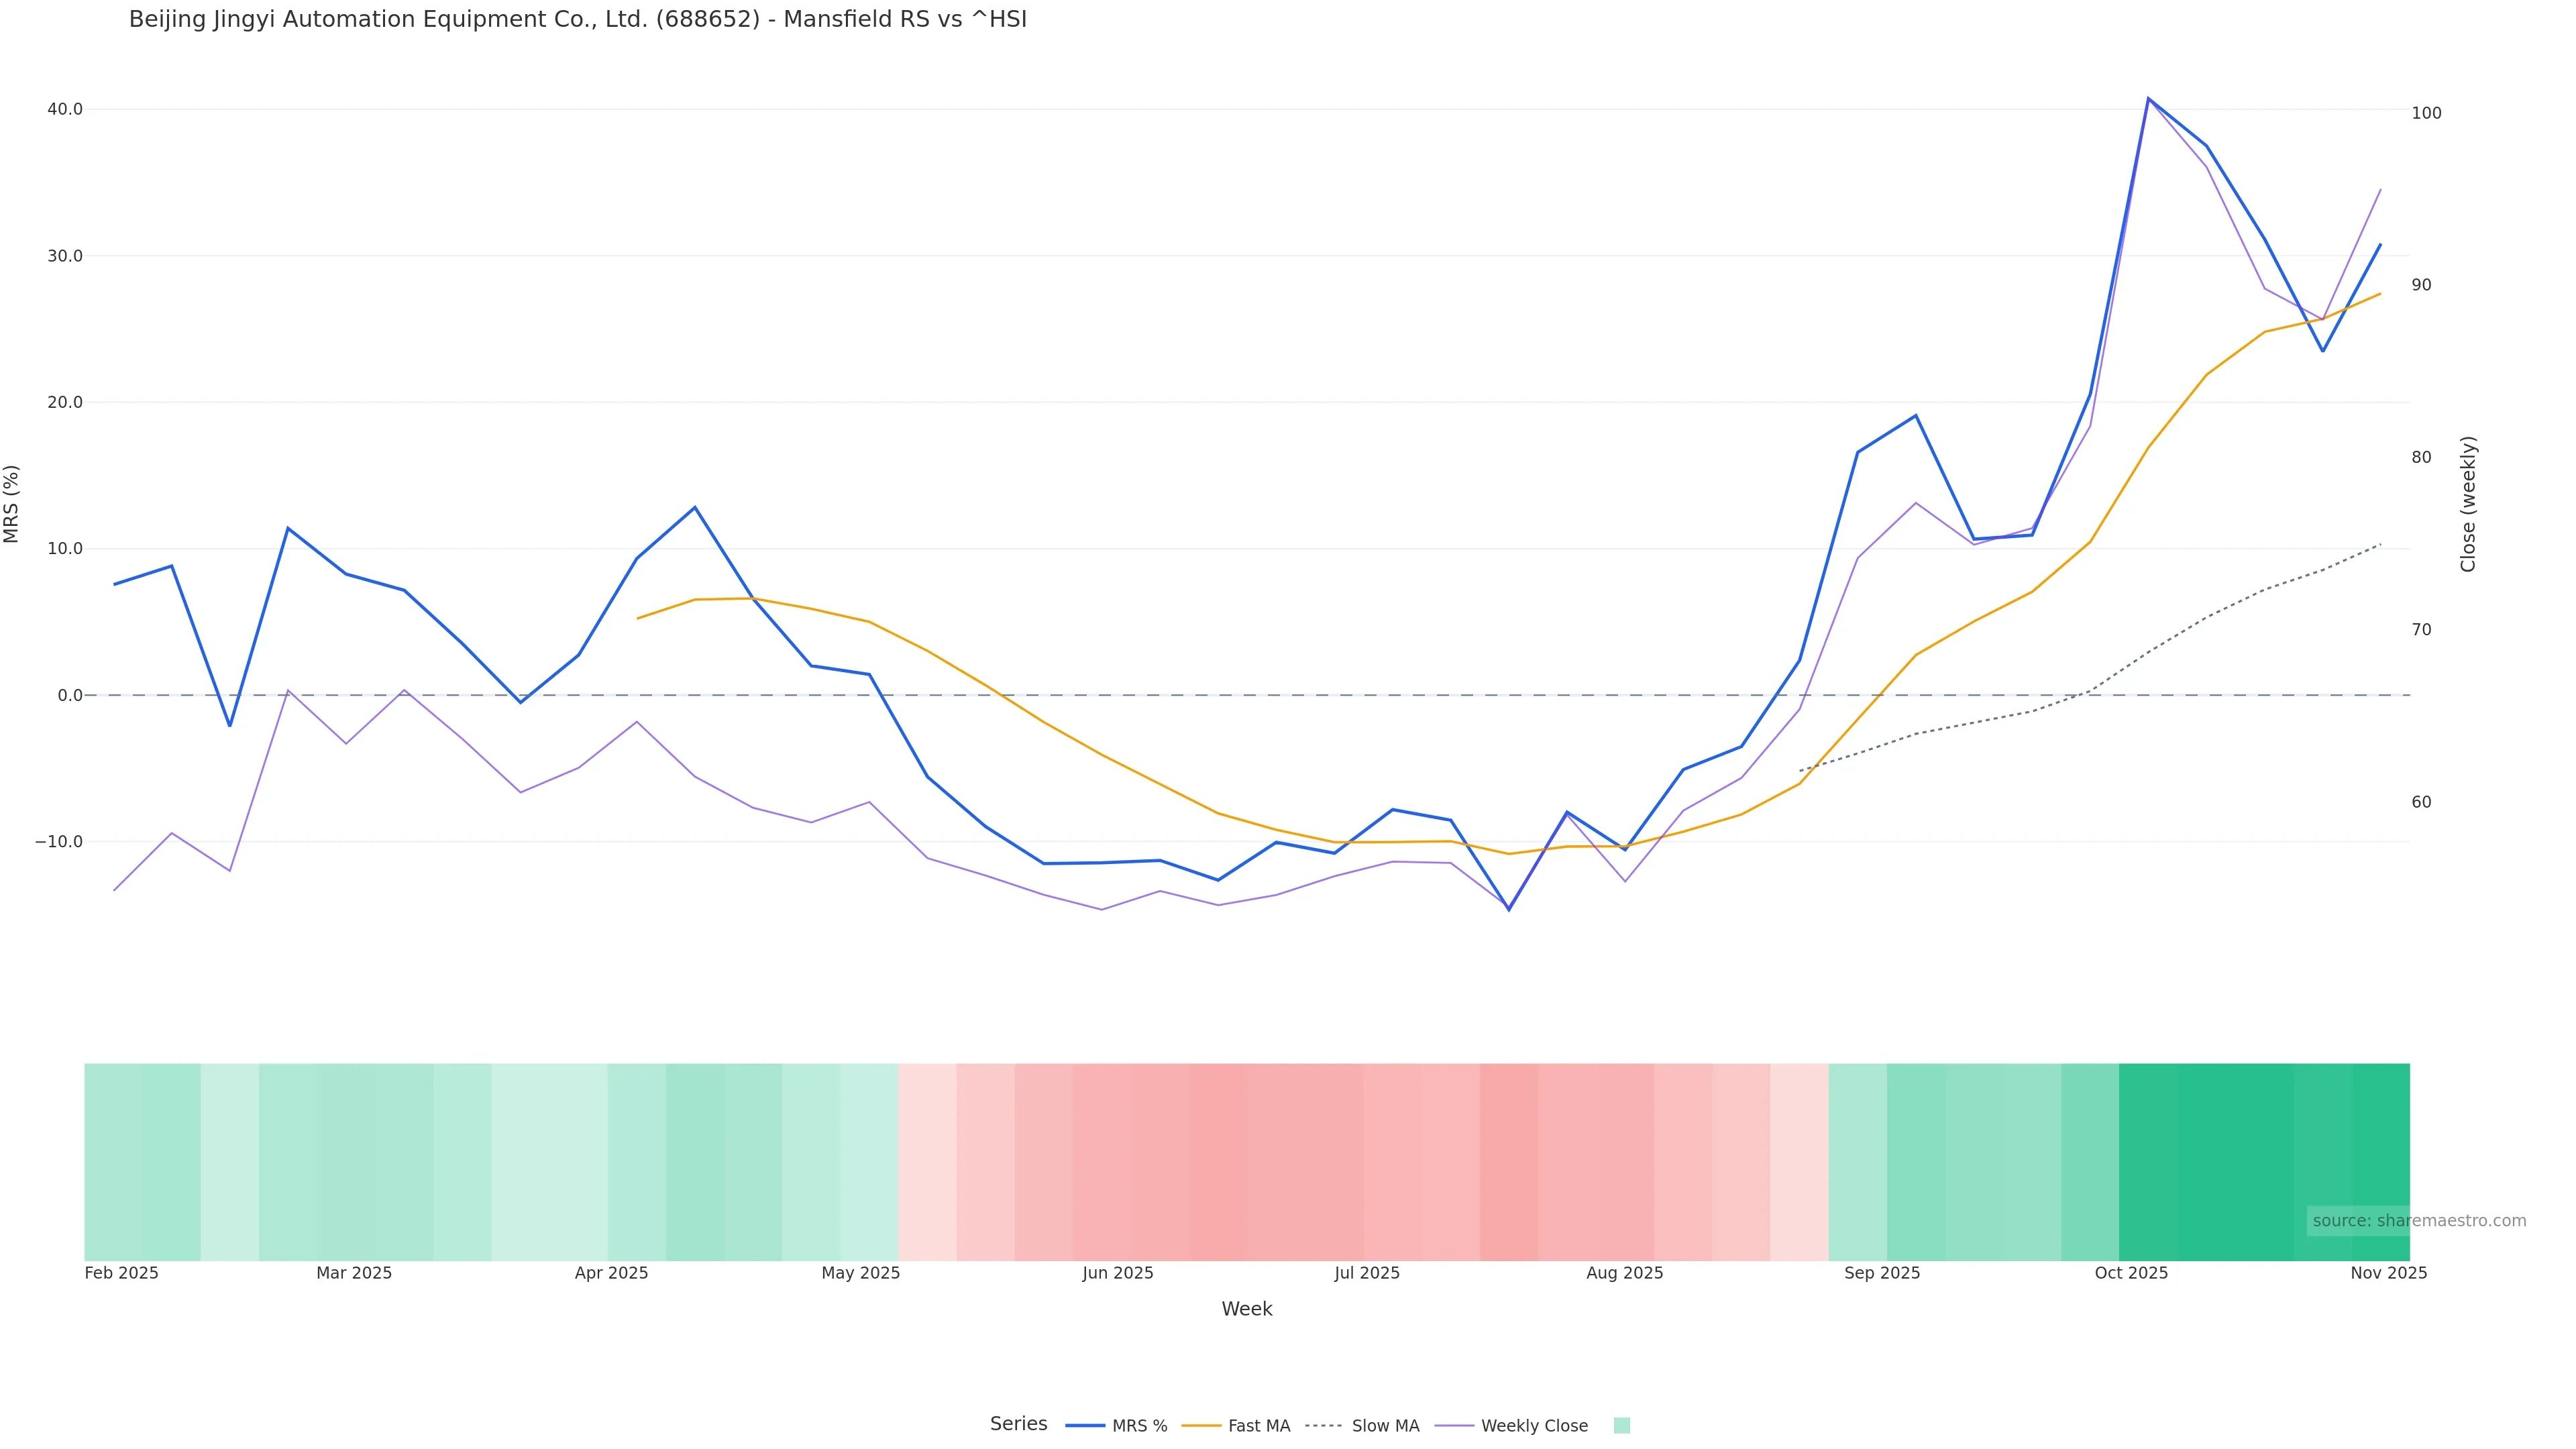Click the Nov 2025 x-axis label
The height and width of the screenshot is (1449, 2576).
pos(2388,1273)
